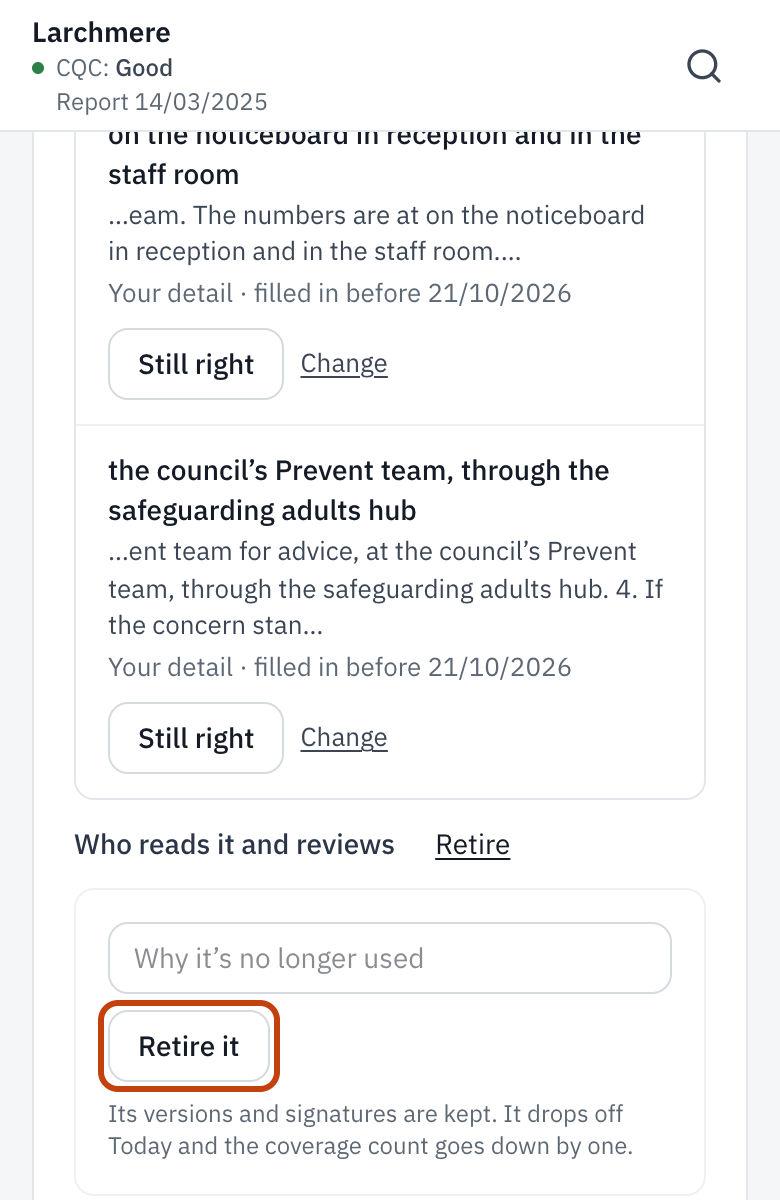Click the Retire it button

(x=189, y=1046)
